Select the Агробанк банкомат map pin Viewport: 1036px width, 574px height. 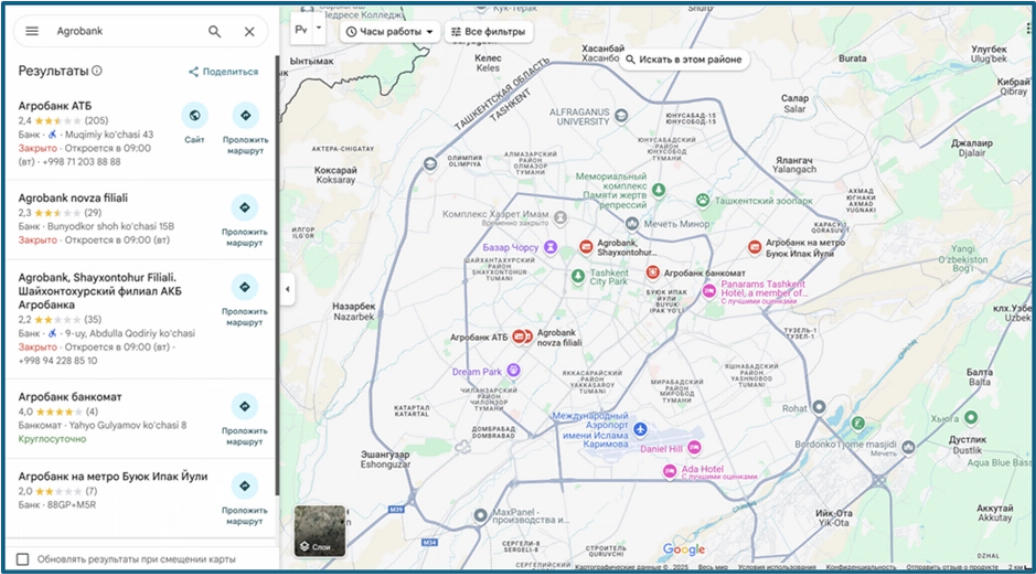click(x=653, y=272)
